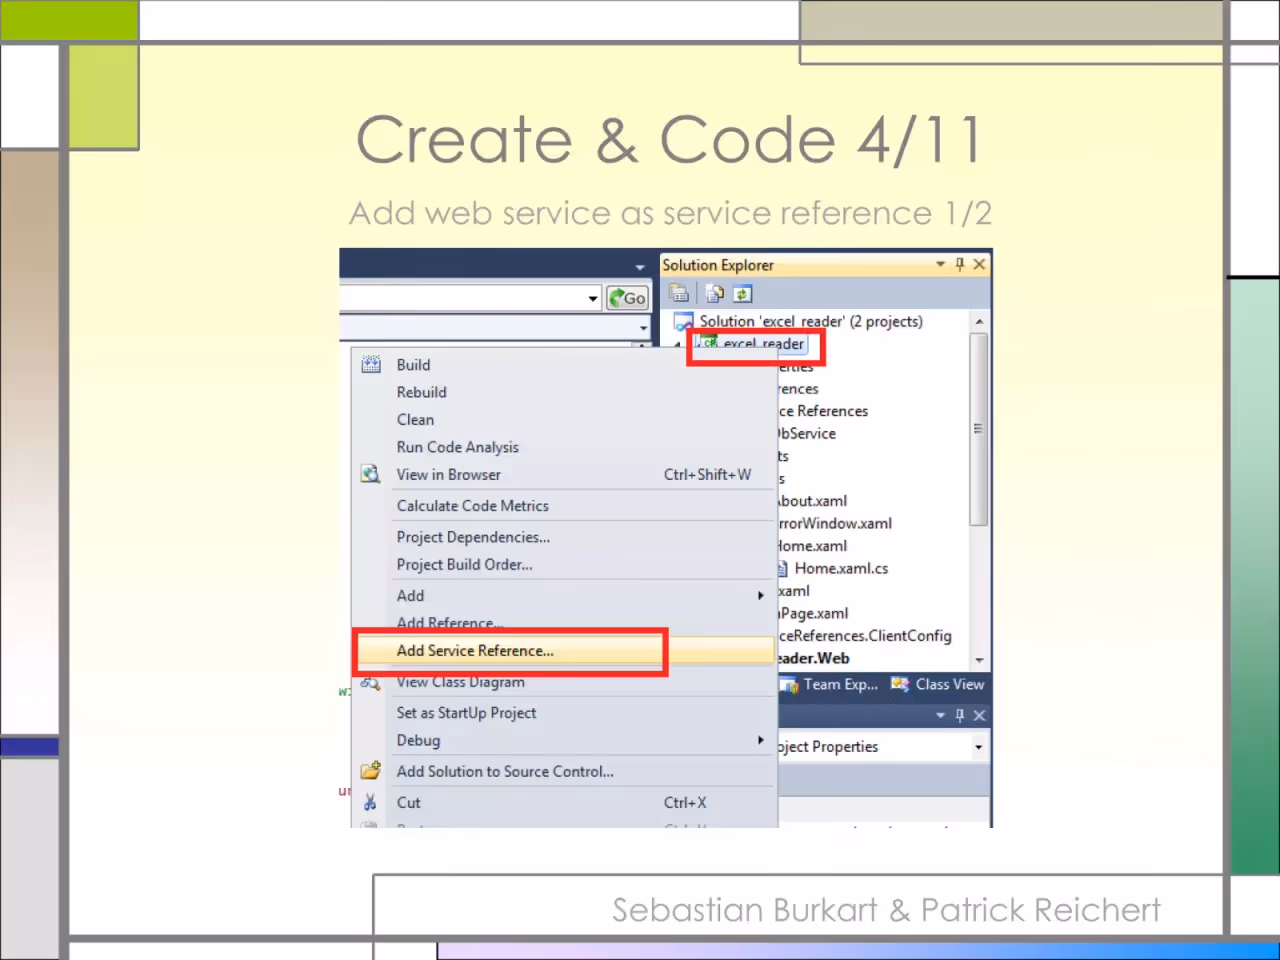Screen dimensions: 1280x960
Task: Expand the Add submenu arrow
Action: point(761,595)
